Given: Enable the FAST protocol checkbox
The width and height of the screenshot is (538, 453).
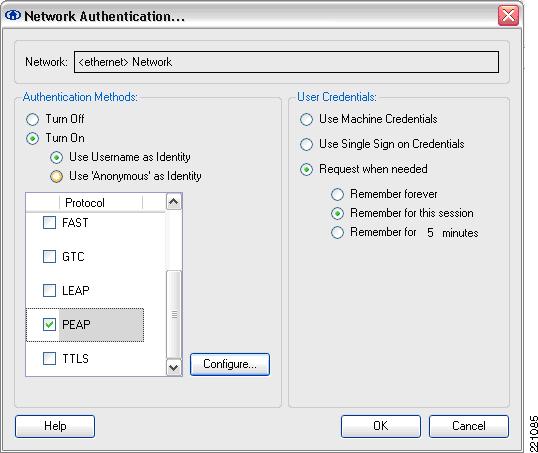Looking at the screenshot, I should [49, 223].
